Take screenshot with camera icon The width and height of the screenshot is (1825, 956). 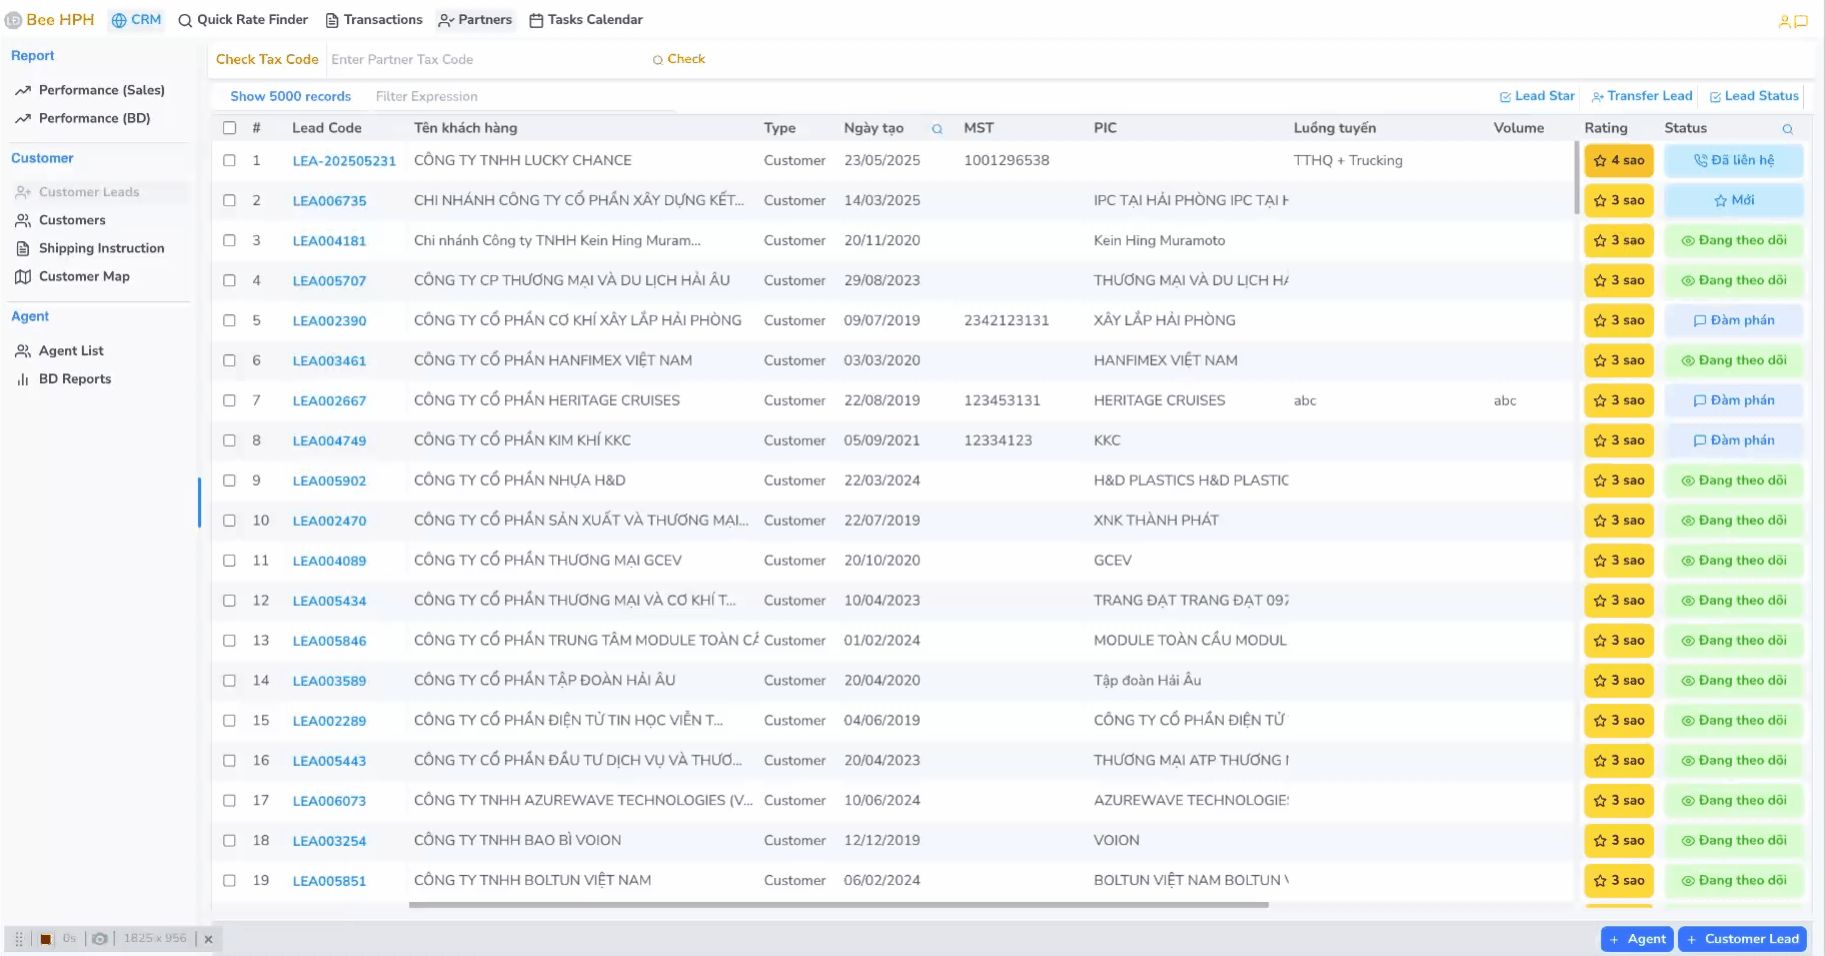(x=100, y=939)
